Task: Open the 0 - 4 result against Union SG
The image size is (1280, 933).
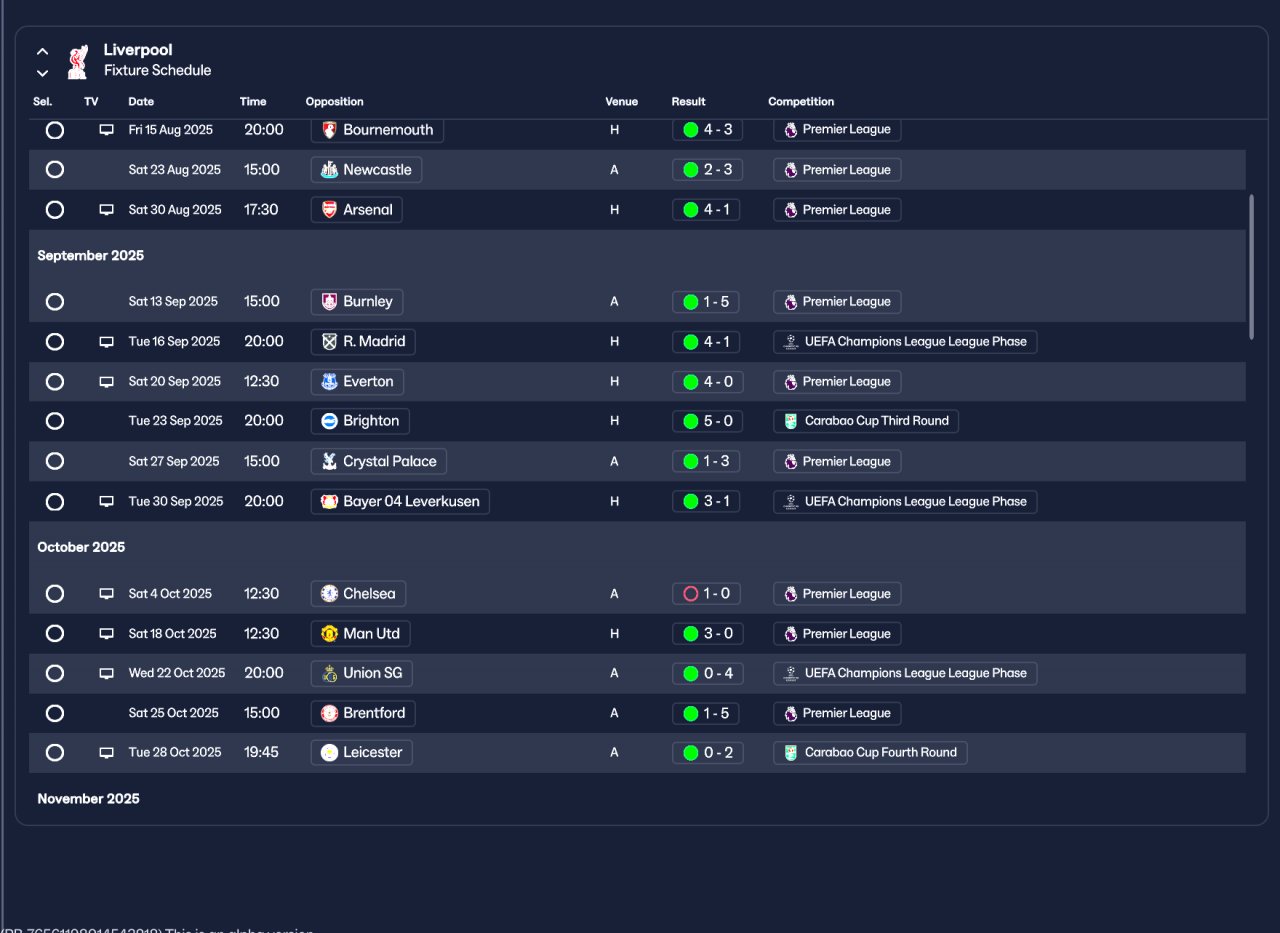Action: (x=707, y=674)
